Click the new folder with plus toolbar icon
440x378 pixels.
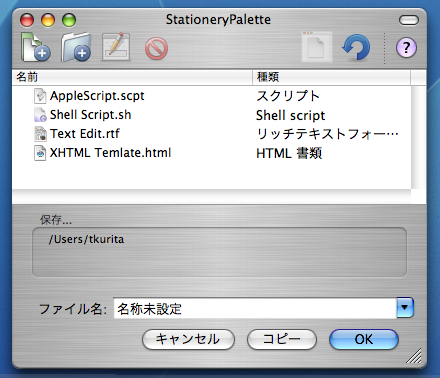click(x=76, y=47)
